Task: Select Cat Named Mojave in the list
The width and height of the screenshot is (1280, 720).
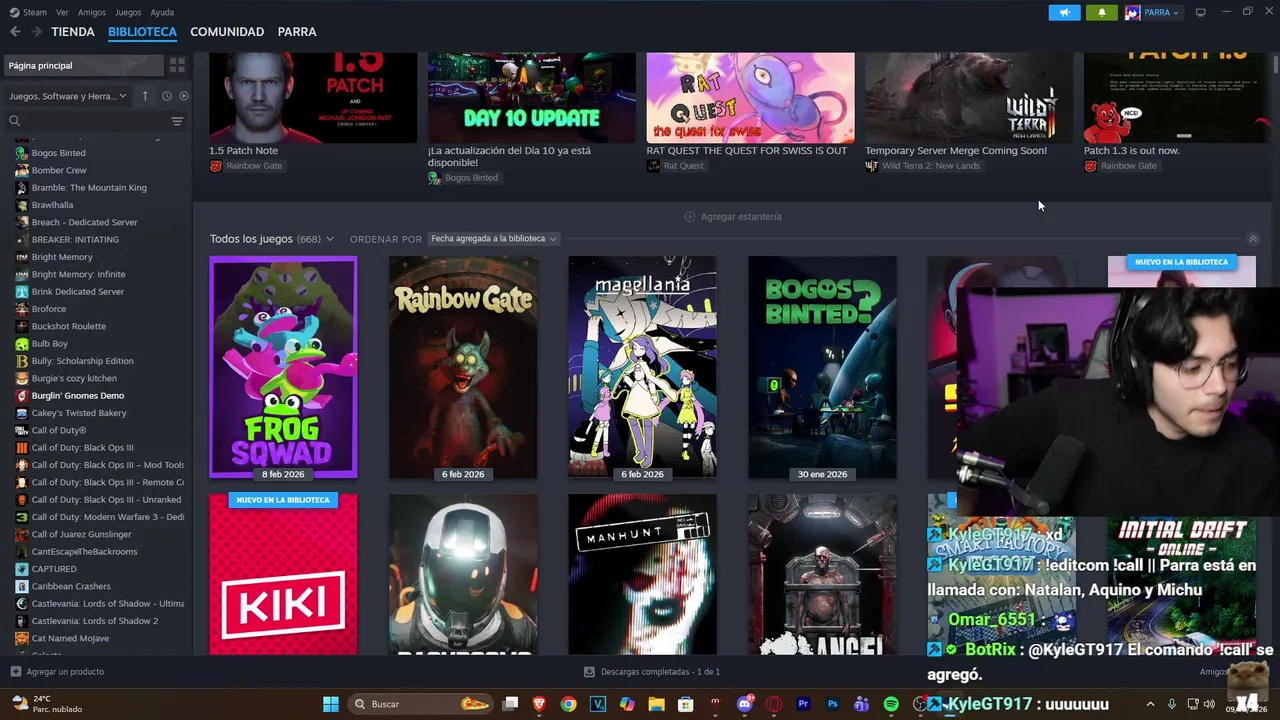Action: [70, 638]
